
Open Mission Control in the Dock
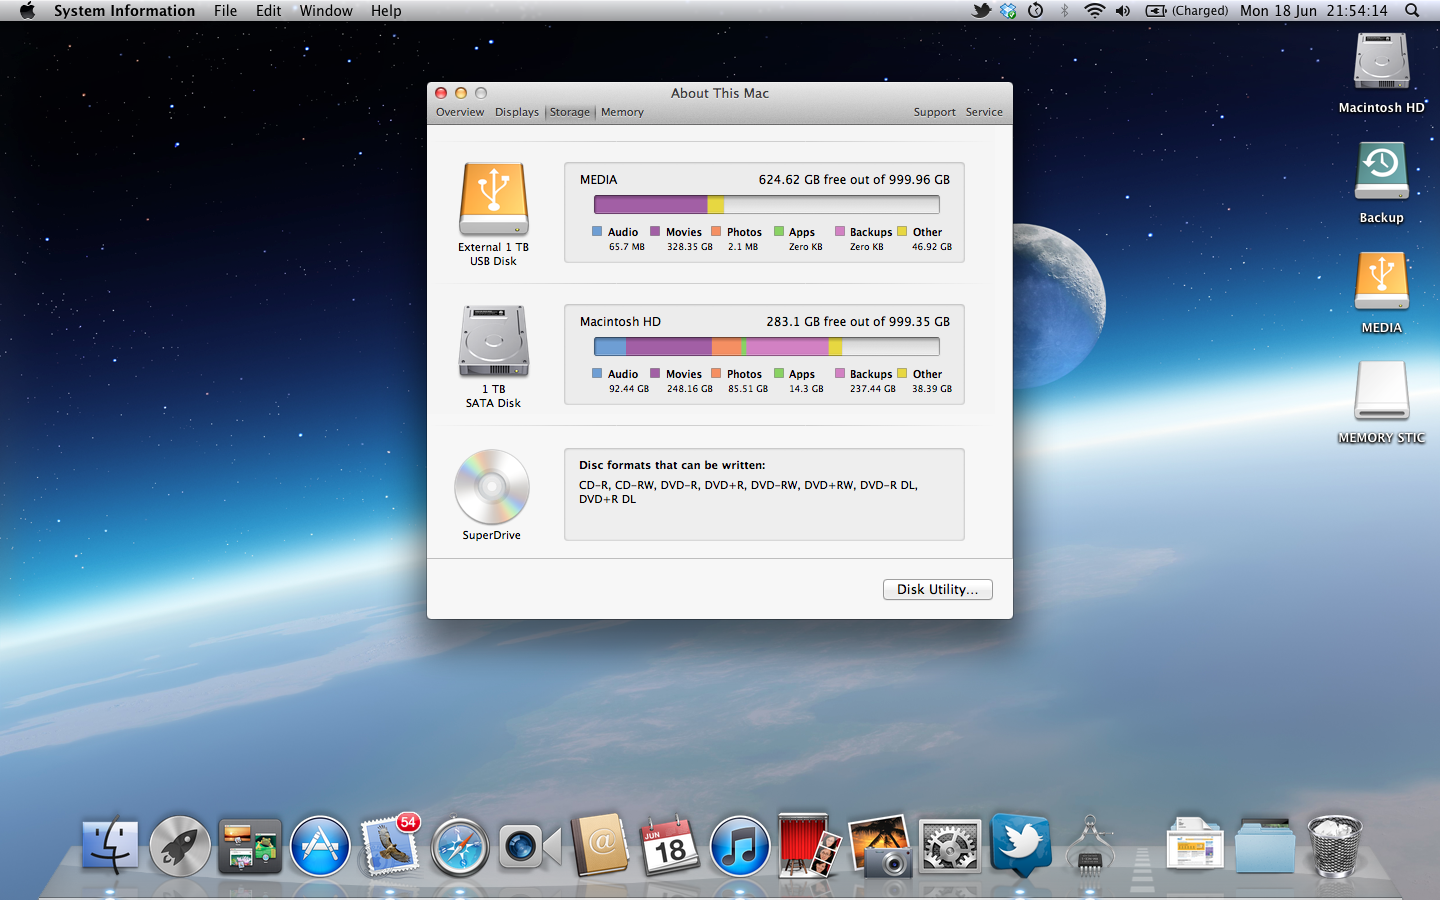(x=250, y=846)
